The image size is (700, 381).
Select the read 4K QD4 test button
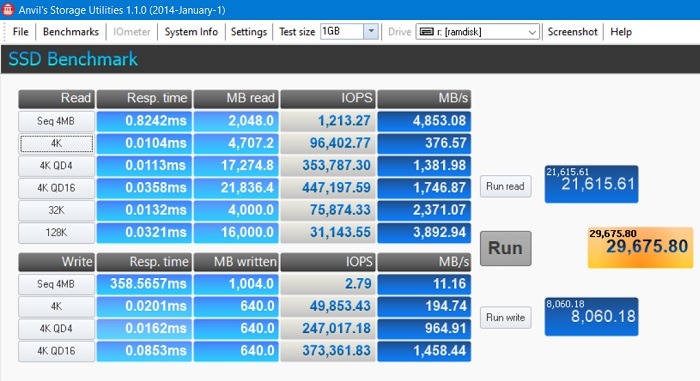point(56,166)
